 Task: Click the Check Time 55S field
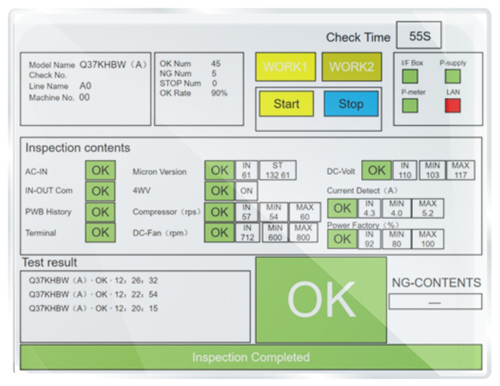click(x=419, y=35)
